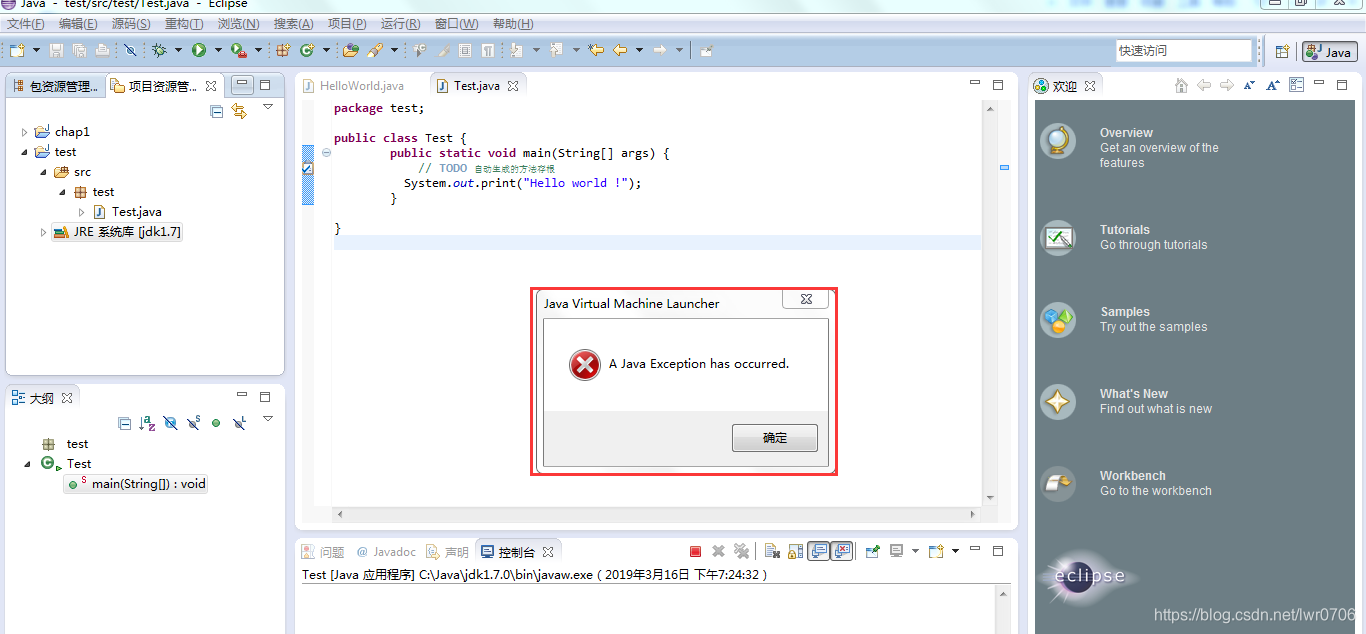This screenshot has width=1366, height=634.
Task: Switch to HelloWorld.java editor tab
Action: coord(362,86)
